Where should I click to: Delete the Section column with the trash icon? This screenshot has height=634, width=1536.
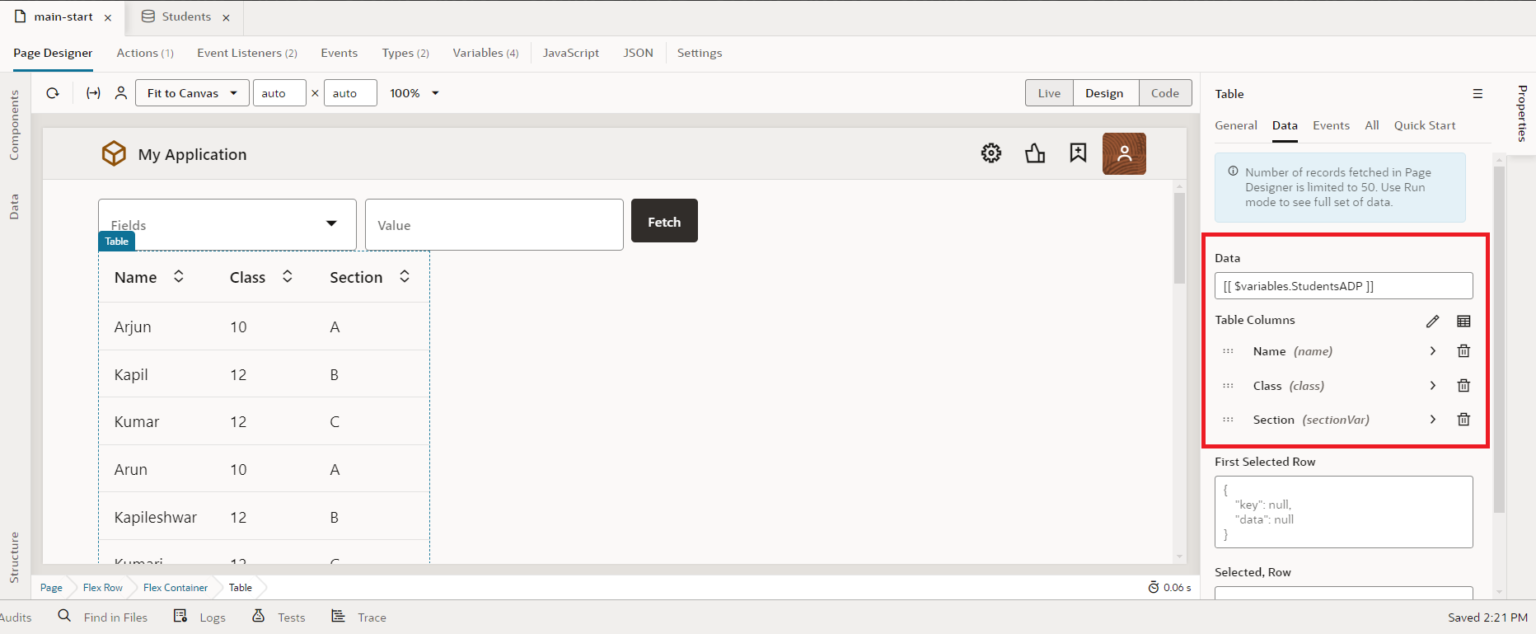tap(1463, 419)
